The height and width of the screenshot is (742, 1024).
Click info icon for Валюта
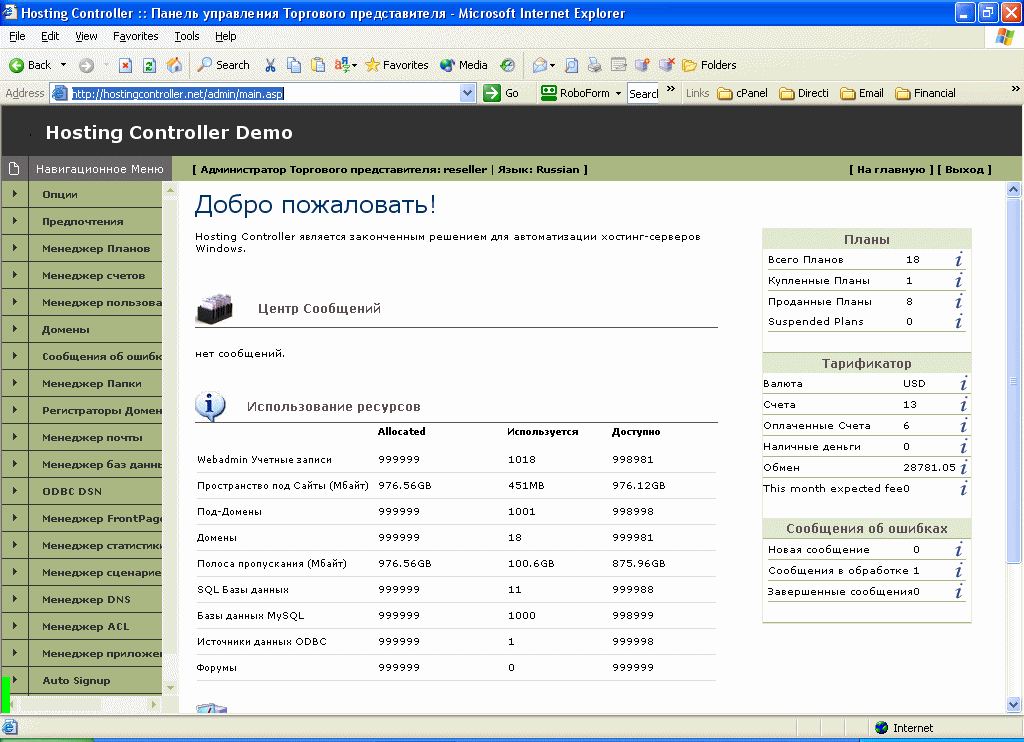tap(963, 383)
